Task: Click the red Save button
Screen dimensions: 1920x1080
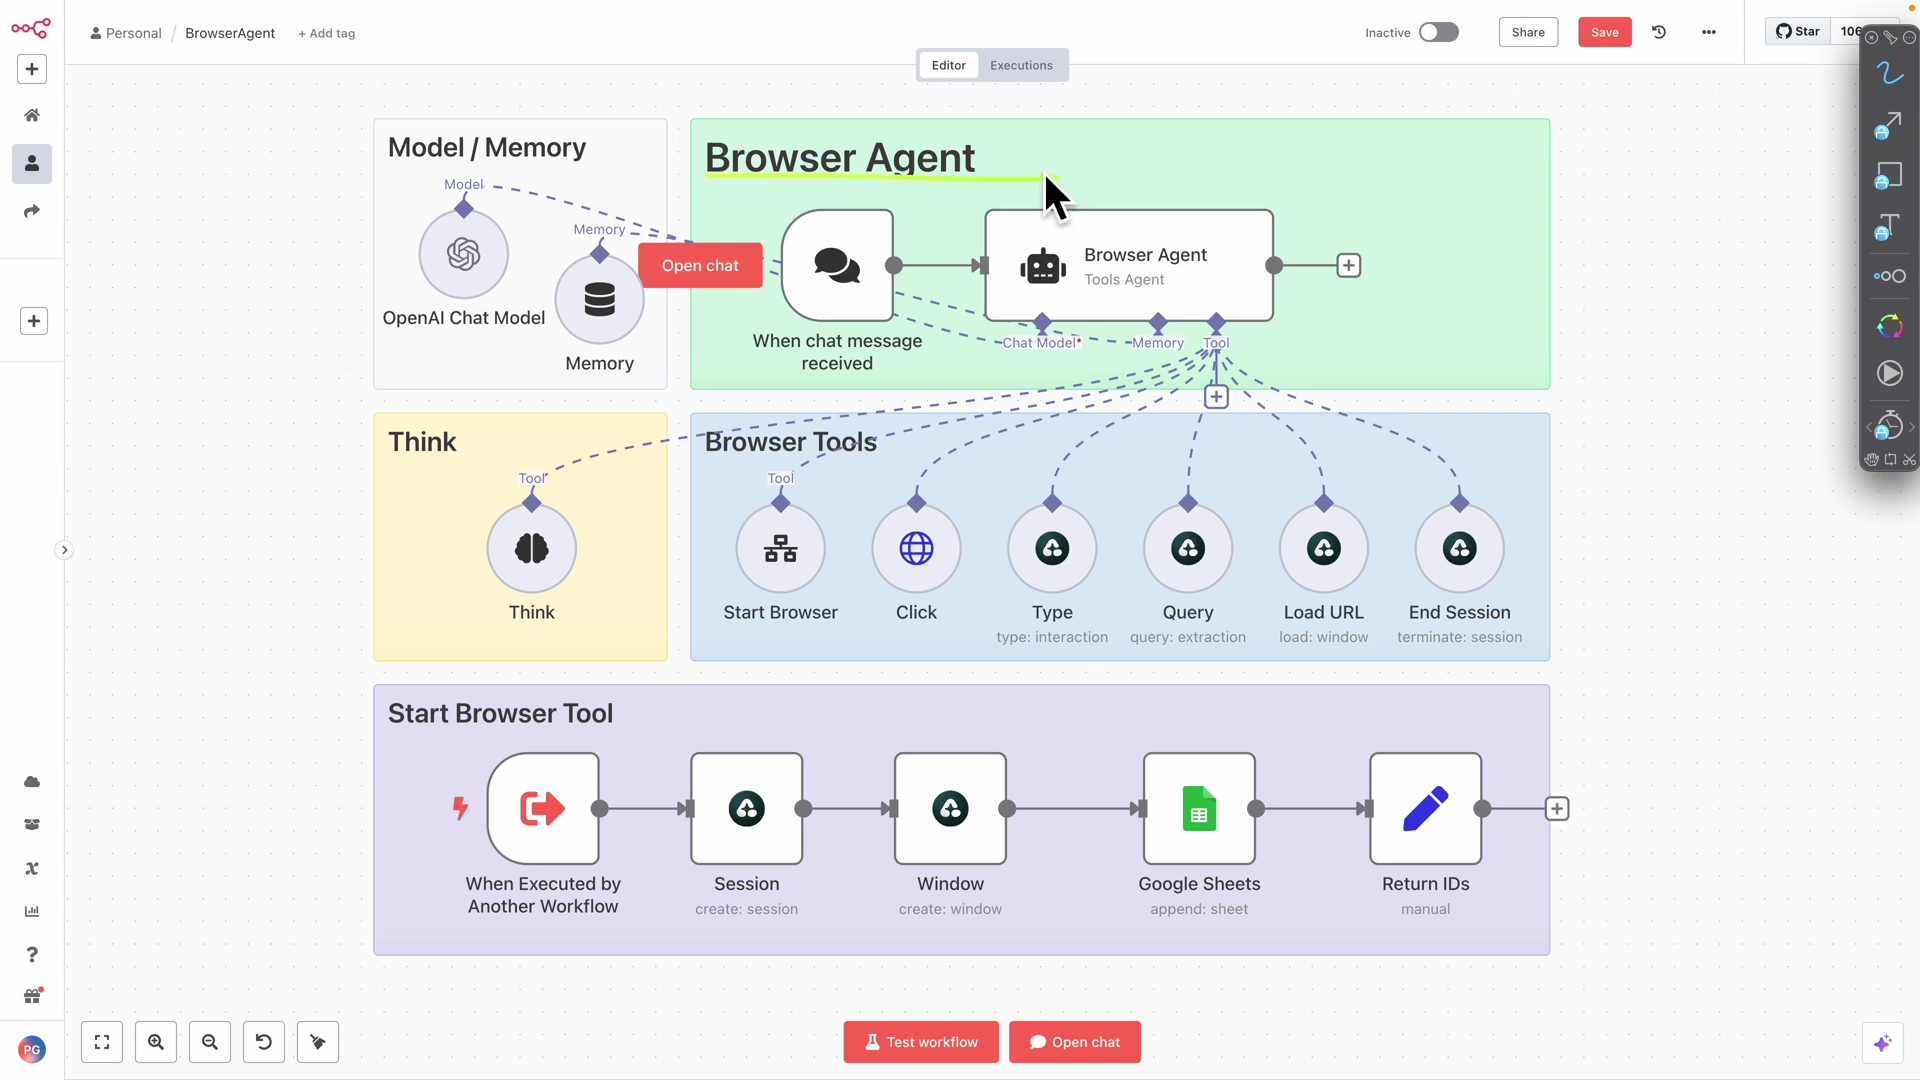Action: [x=1604, y=32]
